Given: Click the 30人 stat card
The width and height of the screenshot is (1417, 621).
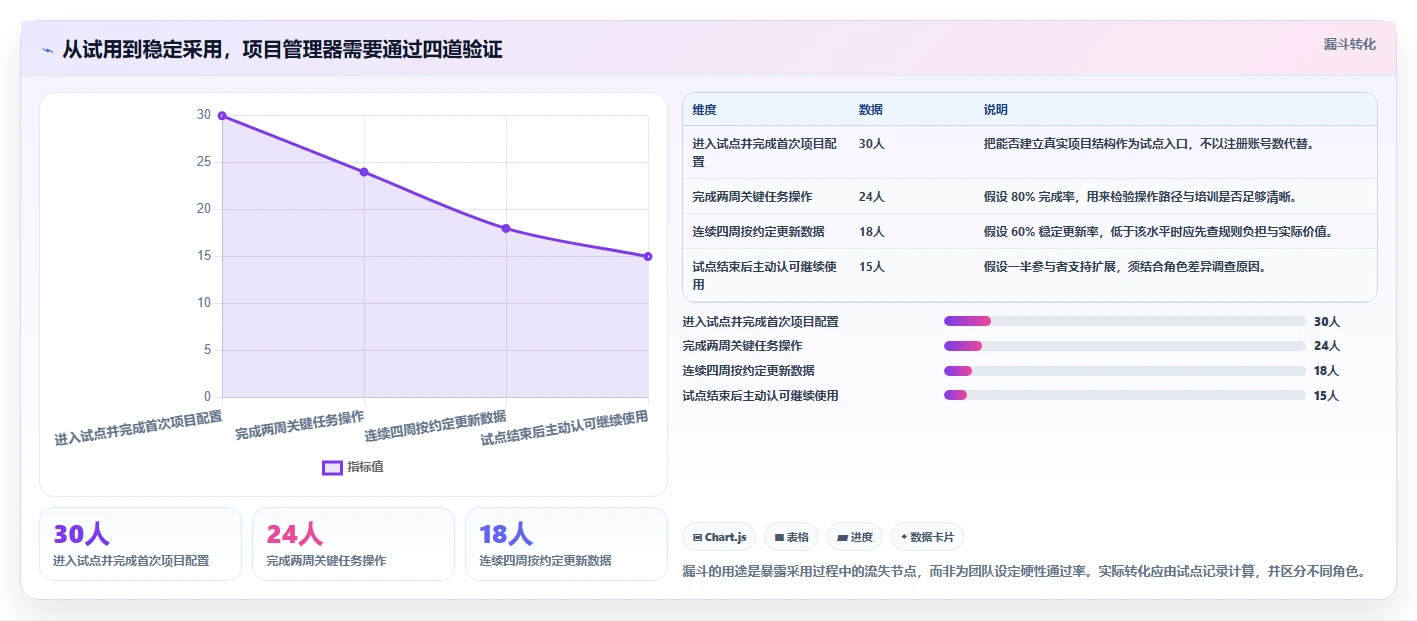Looking at the screenshot, I should click(x=140, y=544).
